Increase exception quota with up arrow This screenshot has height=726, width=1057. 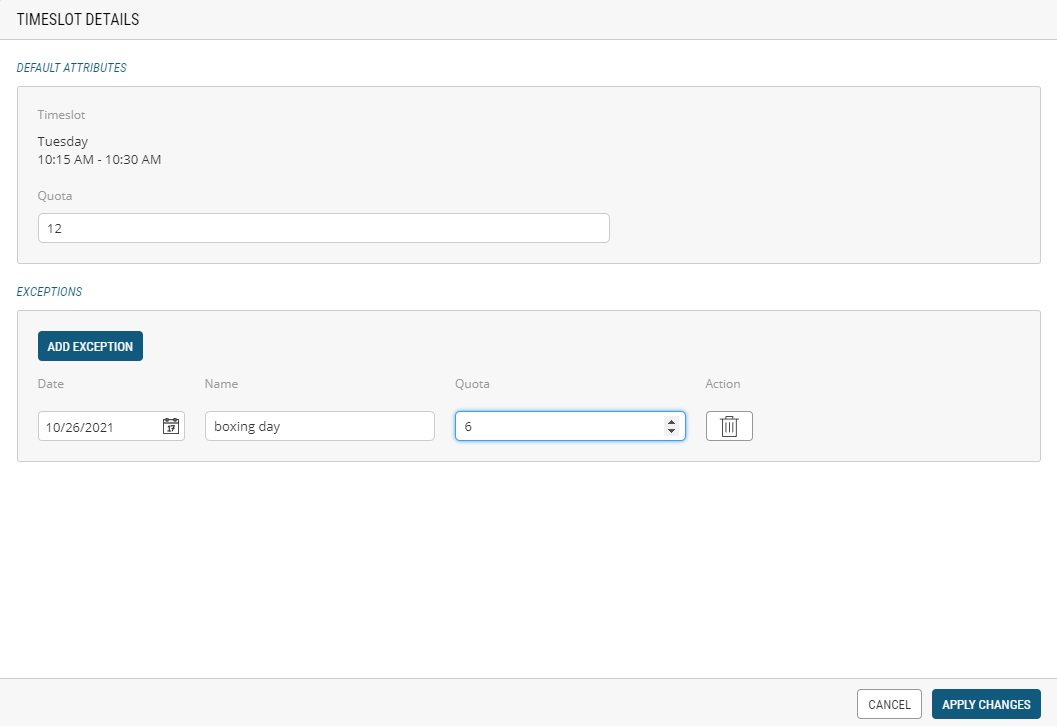click(x=671, y=421)
